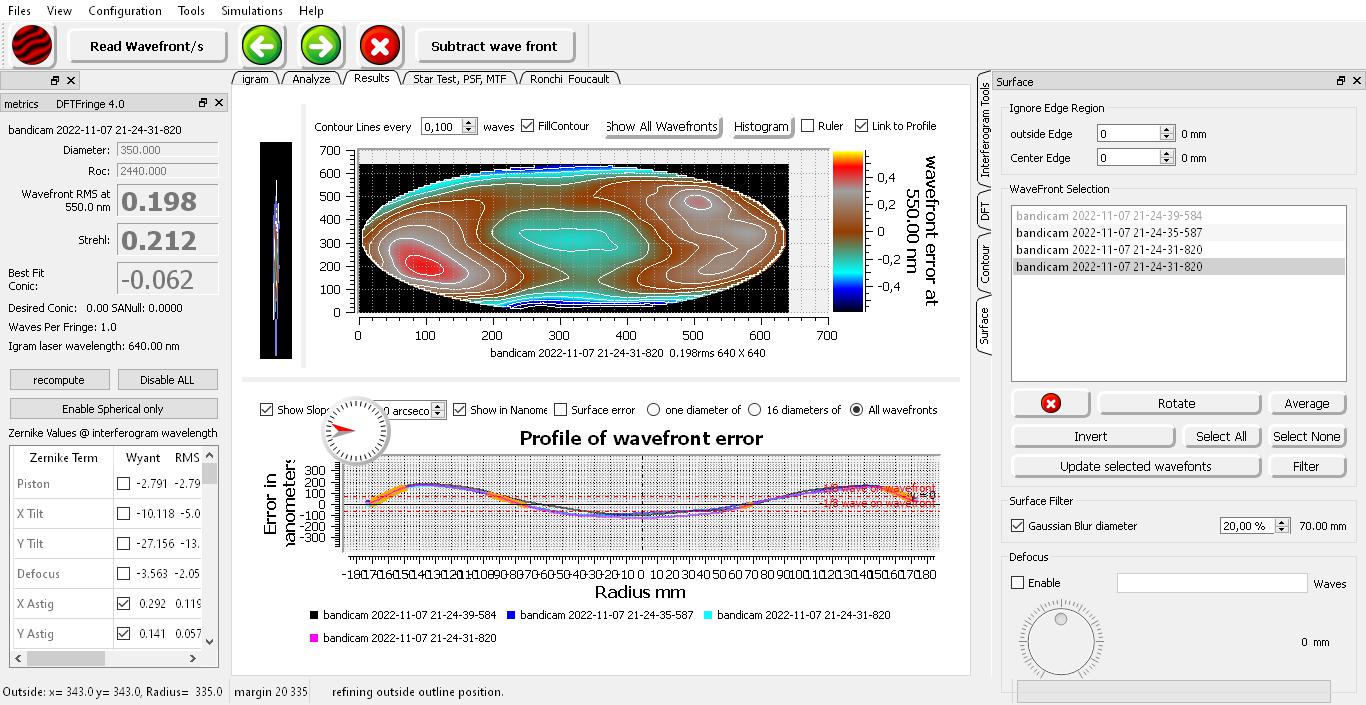Select the '16 diameters of' radio button
This screenshot has width=1366, height=705.
point(756,410)
